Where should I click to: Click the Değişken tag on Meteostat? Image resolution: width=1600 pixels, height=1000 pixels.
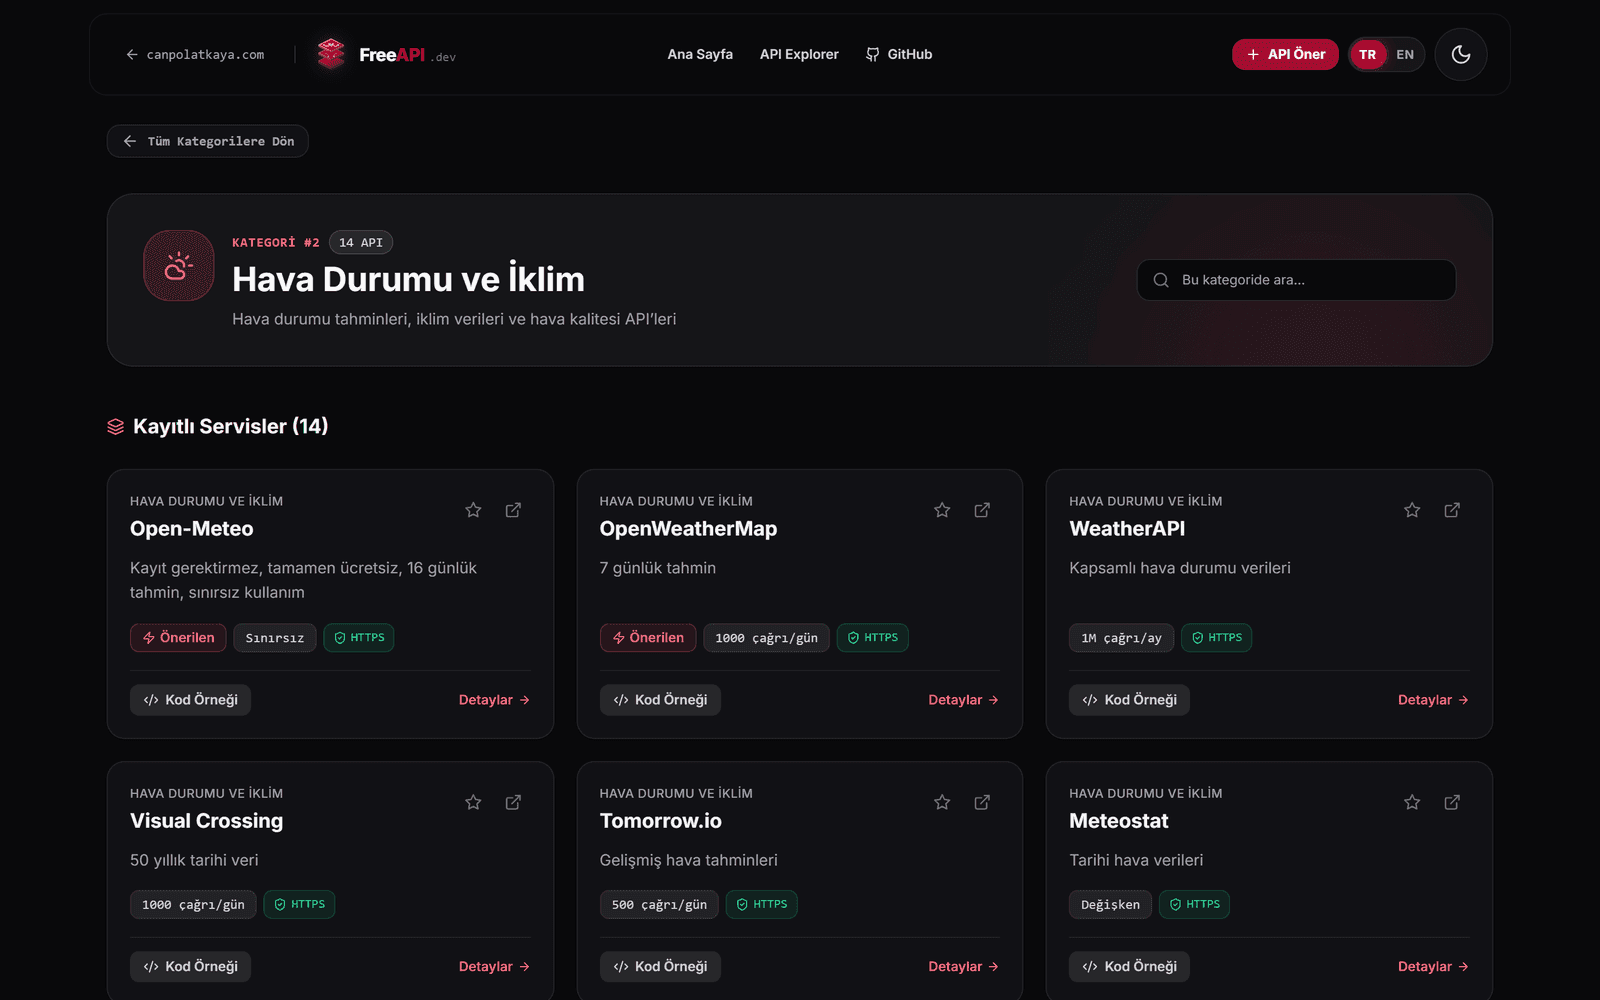1110,905
